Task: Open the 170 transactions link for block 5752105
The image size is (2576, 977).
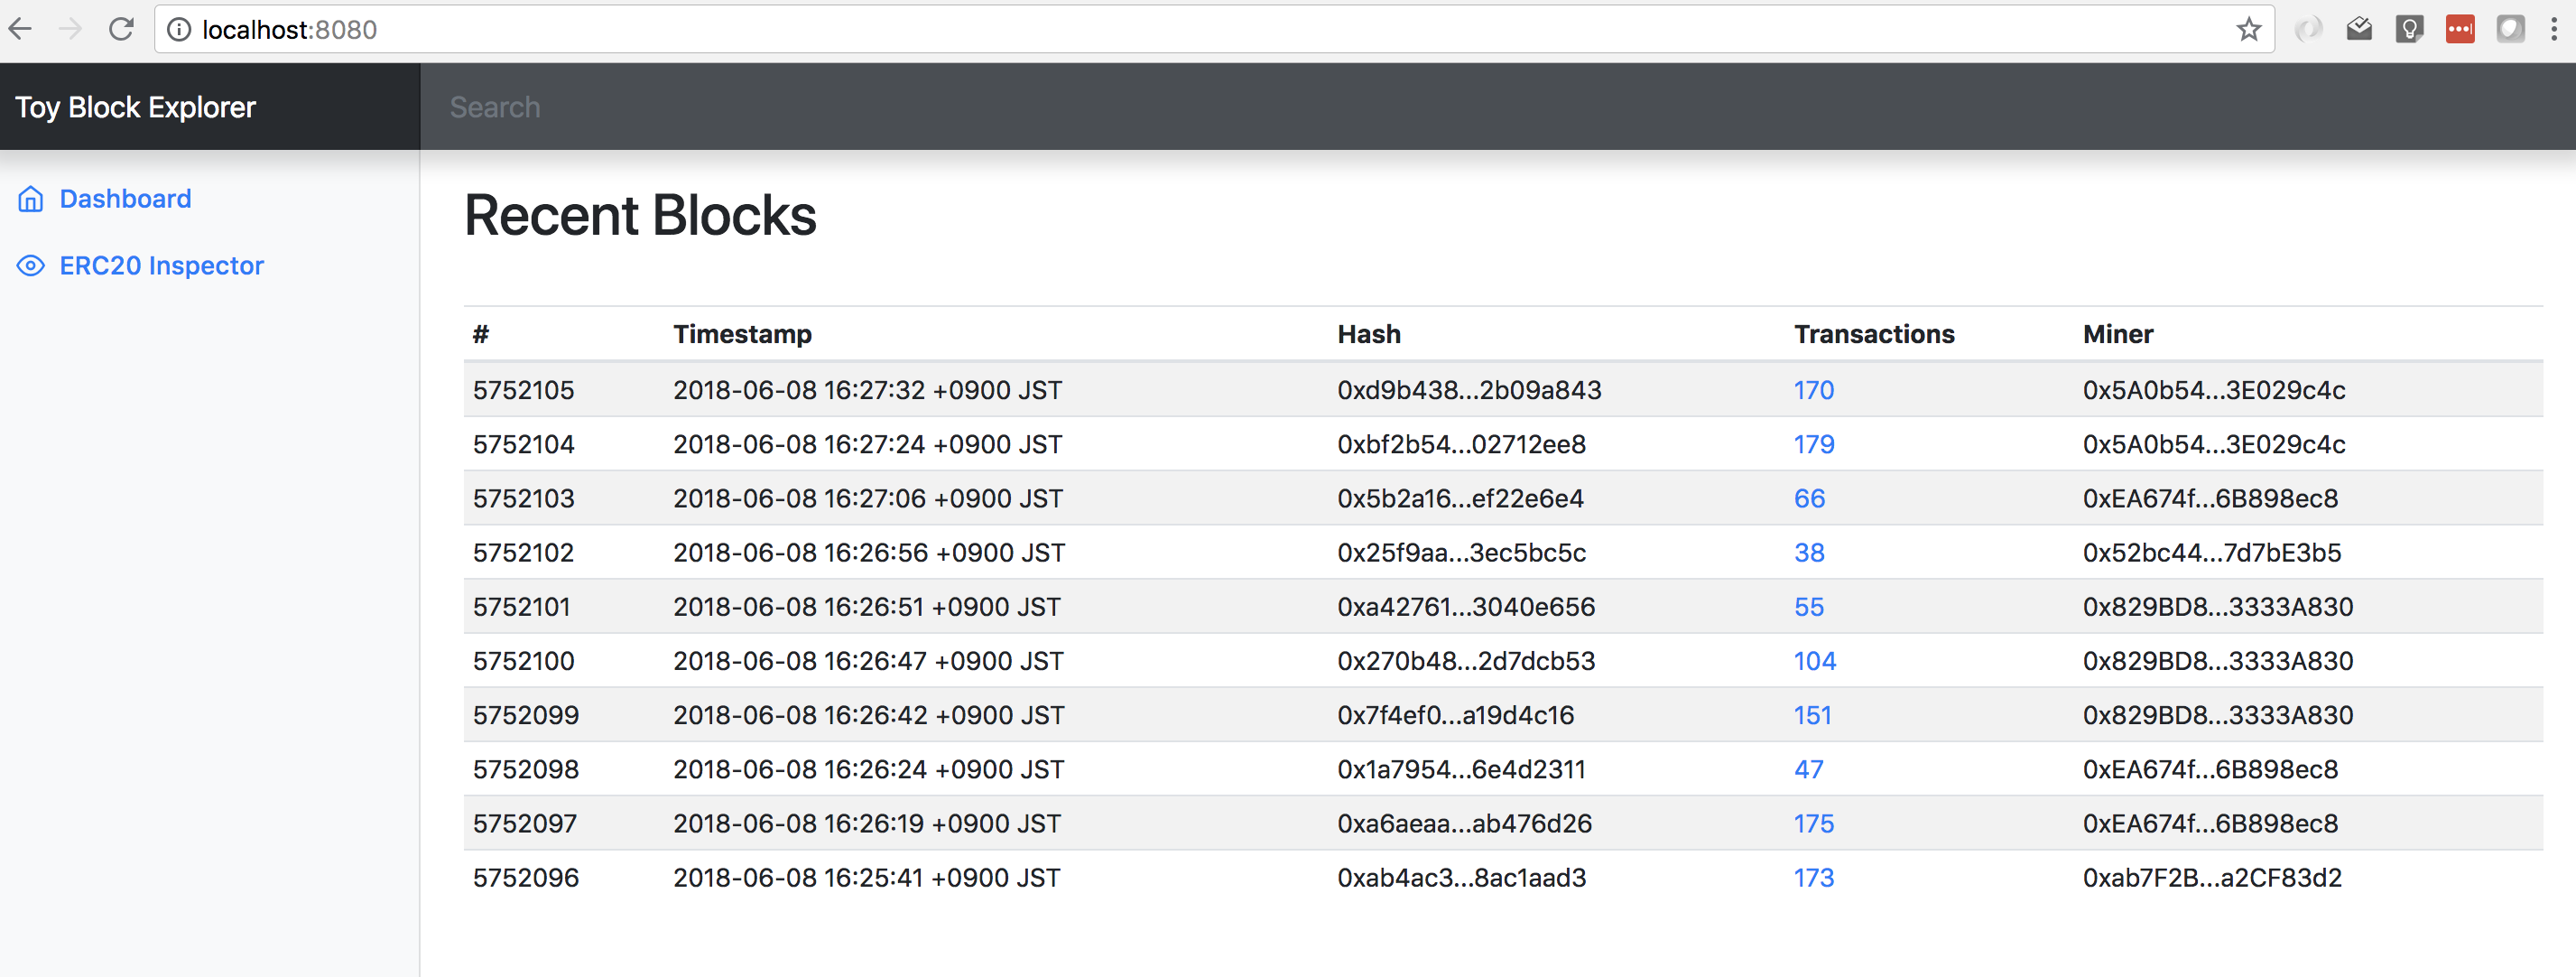Action: pos(1813,390)
